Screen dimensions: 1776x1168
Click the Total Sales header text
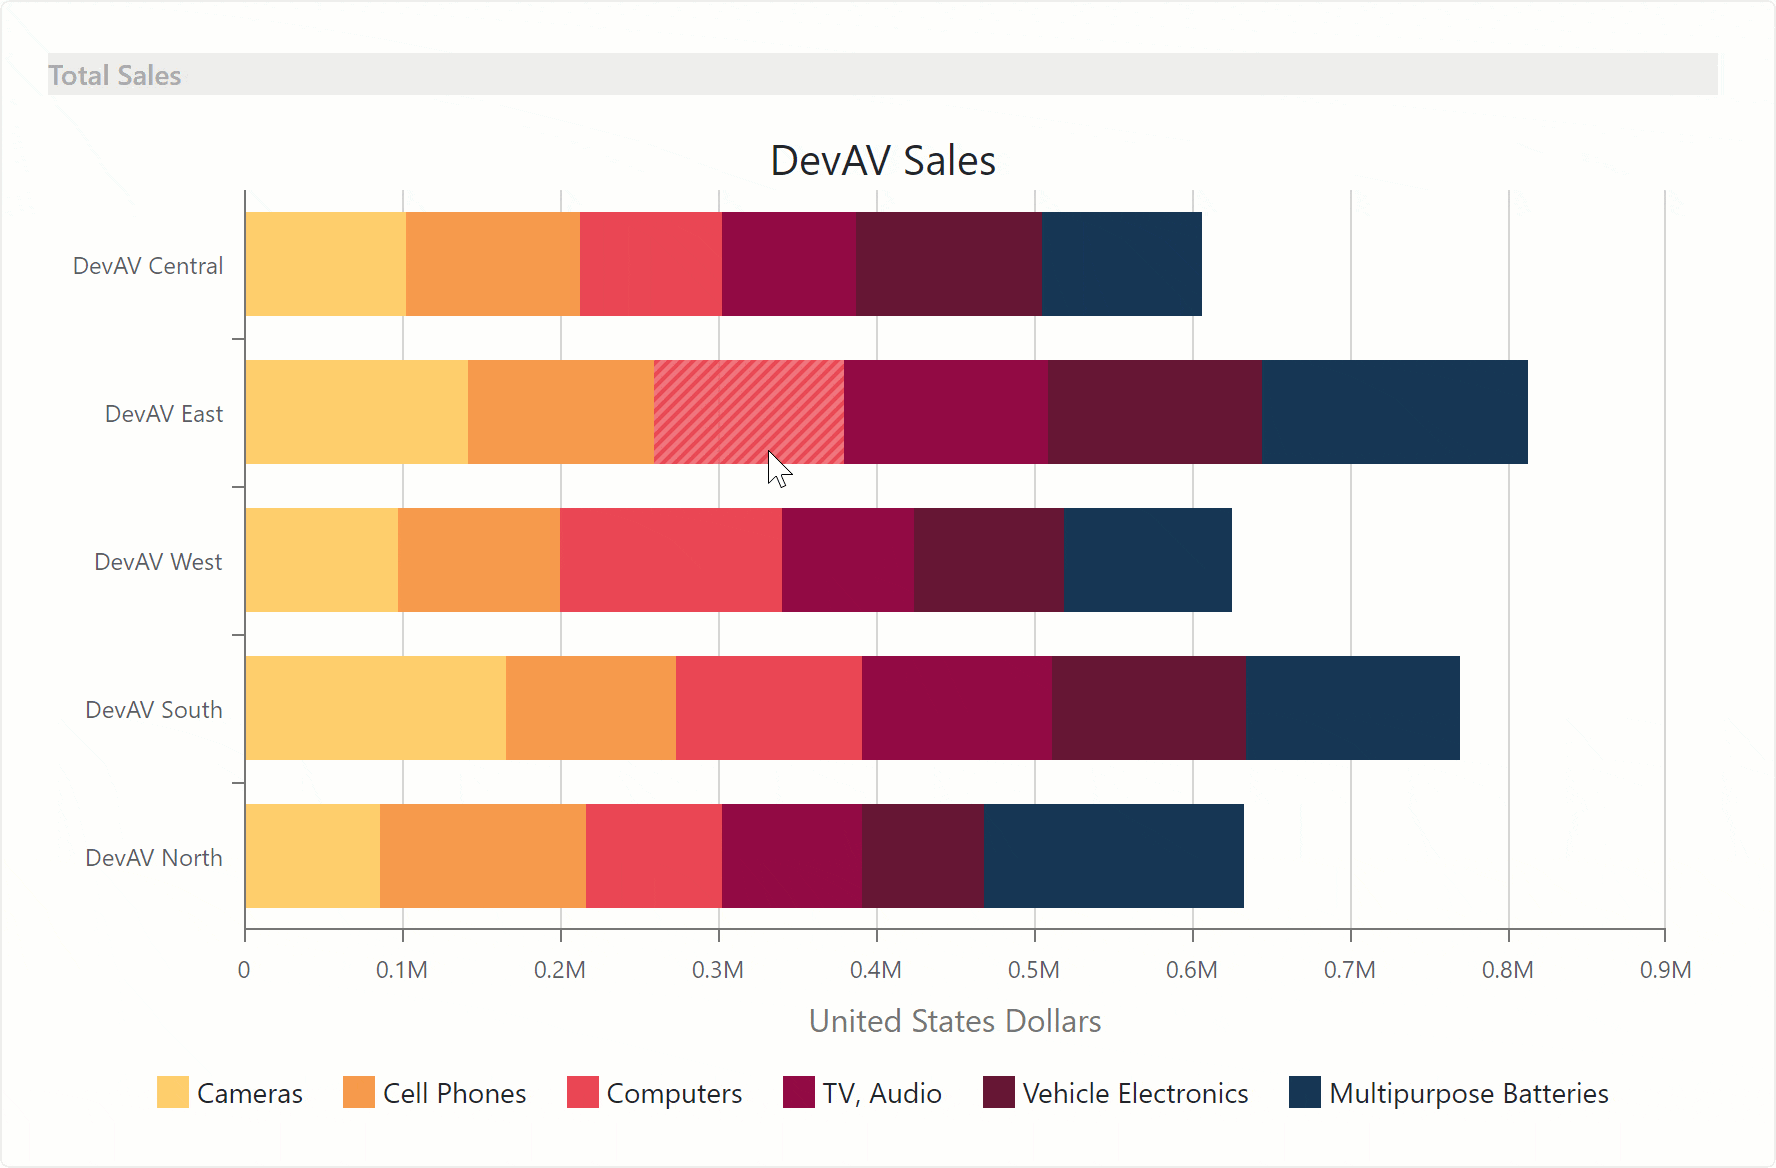click(115, 75)
